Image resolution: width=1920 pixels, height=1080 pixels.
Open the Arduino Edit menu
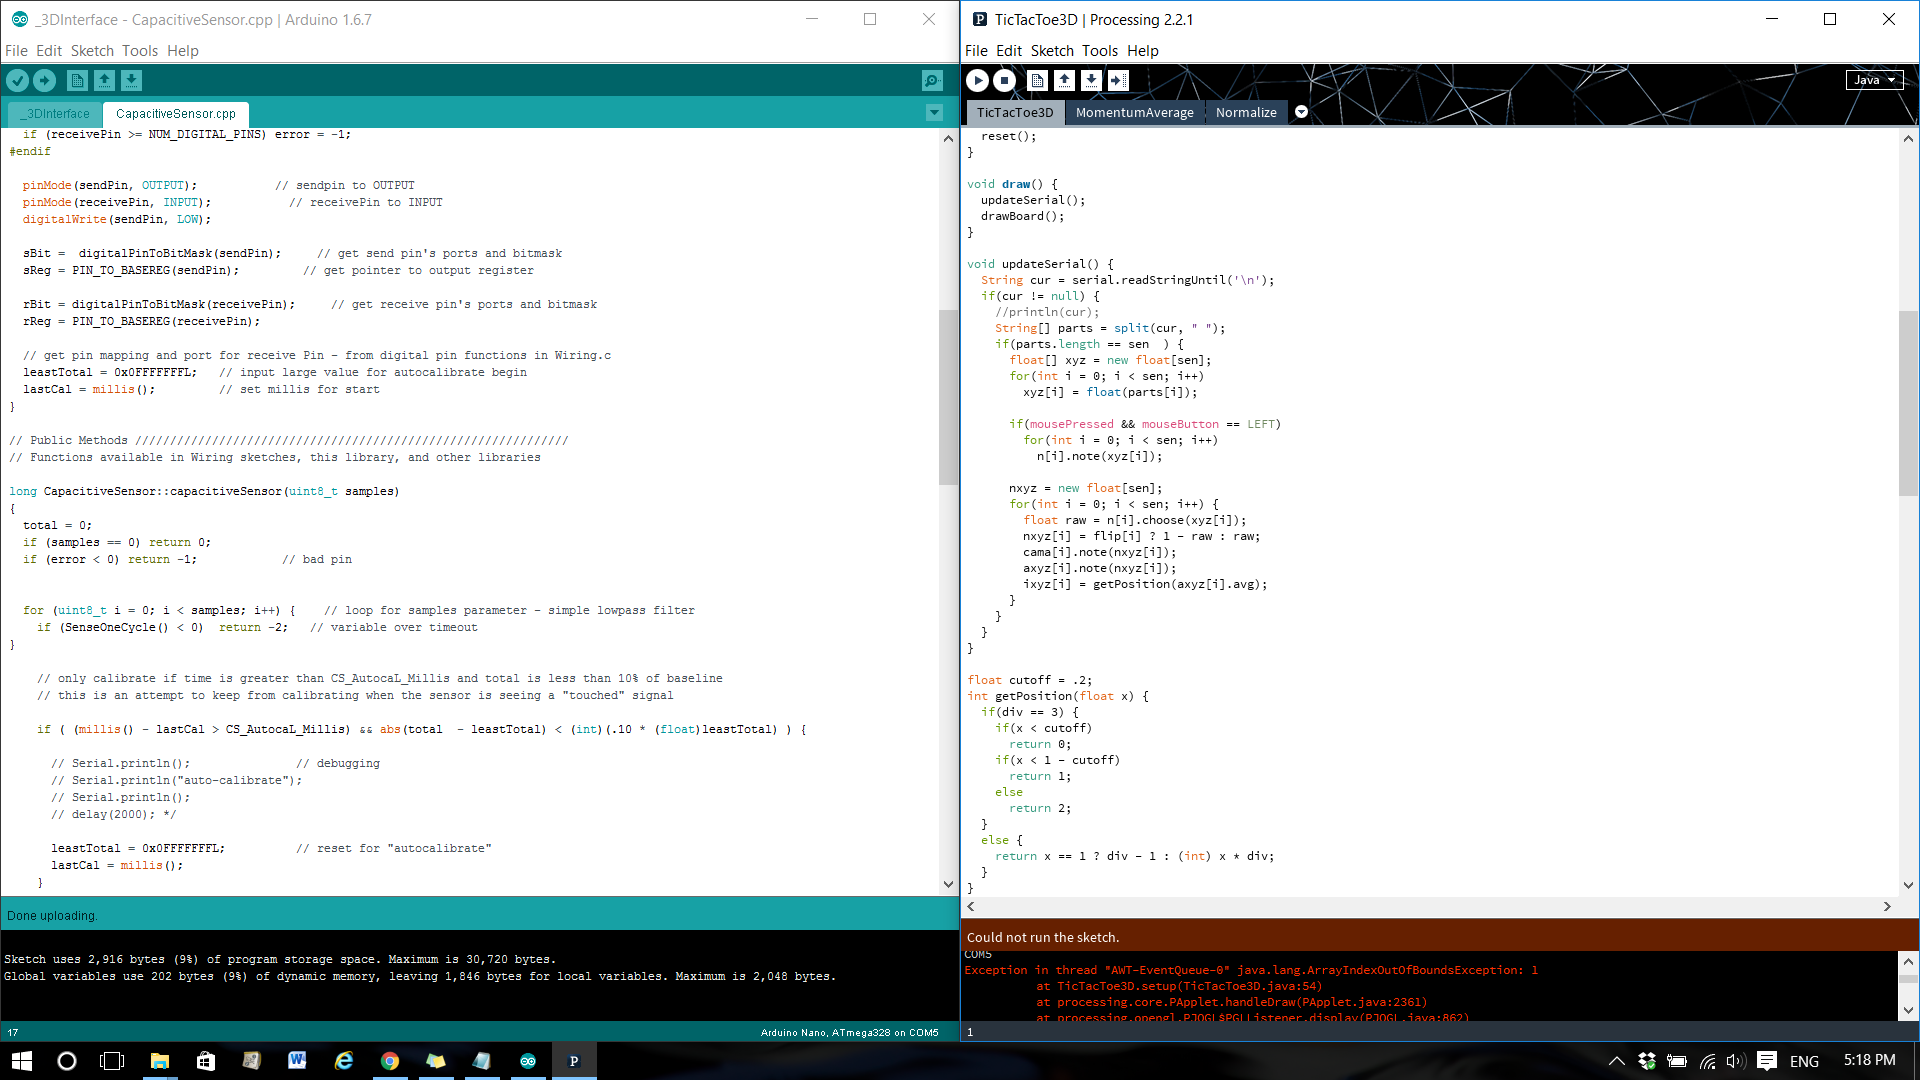click(x=48, y=51)
